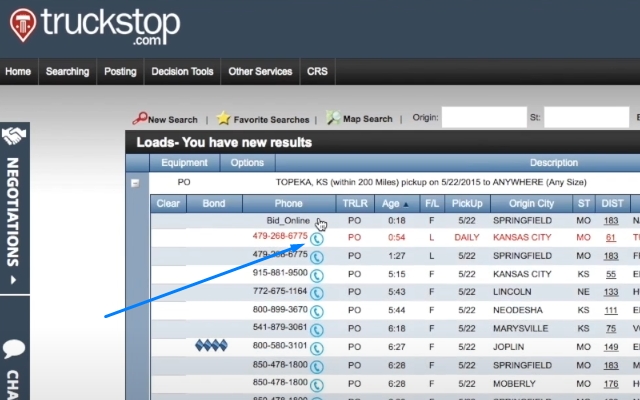Toggle Age column sort order
This screenshot has height=400, width=640.
395,204
